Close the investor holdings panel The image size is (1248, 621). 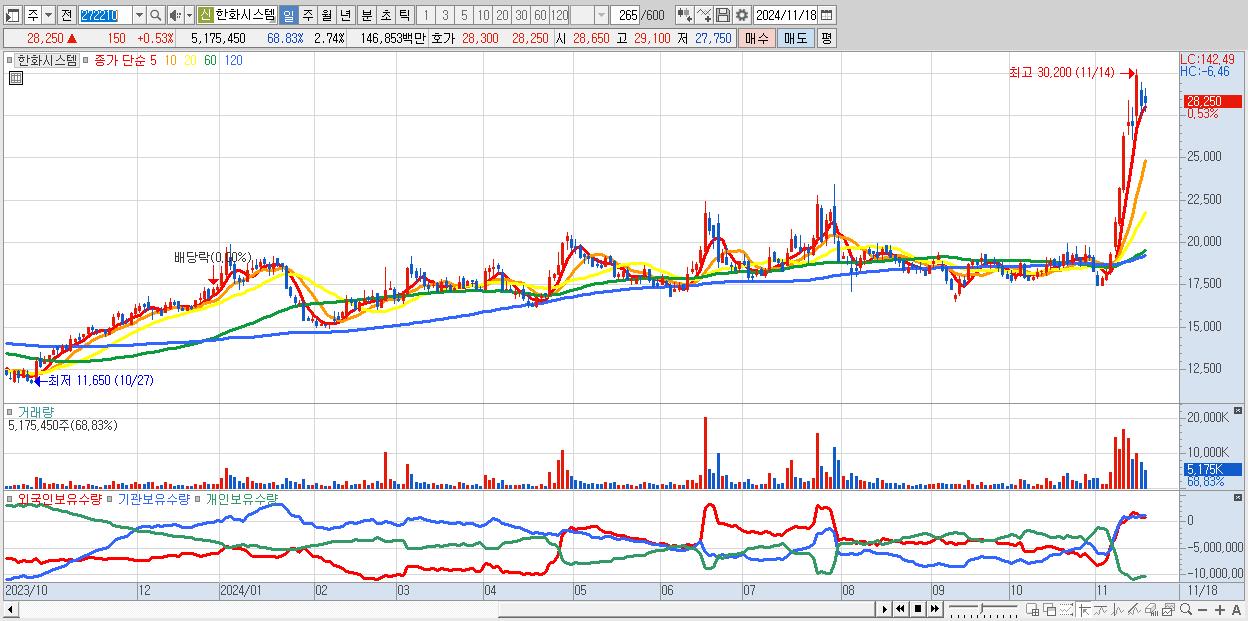click(x=1238, y=497)
